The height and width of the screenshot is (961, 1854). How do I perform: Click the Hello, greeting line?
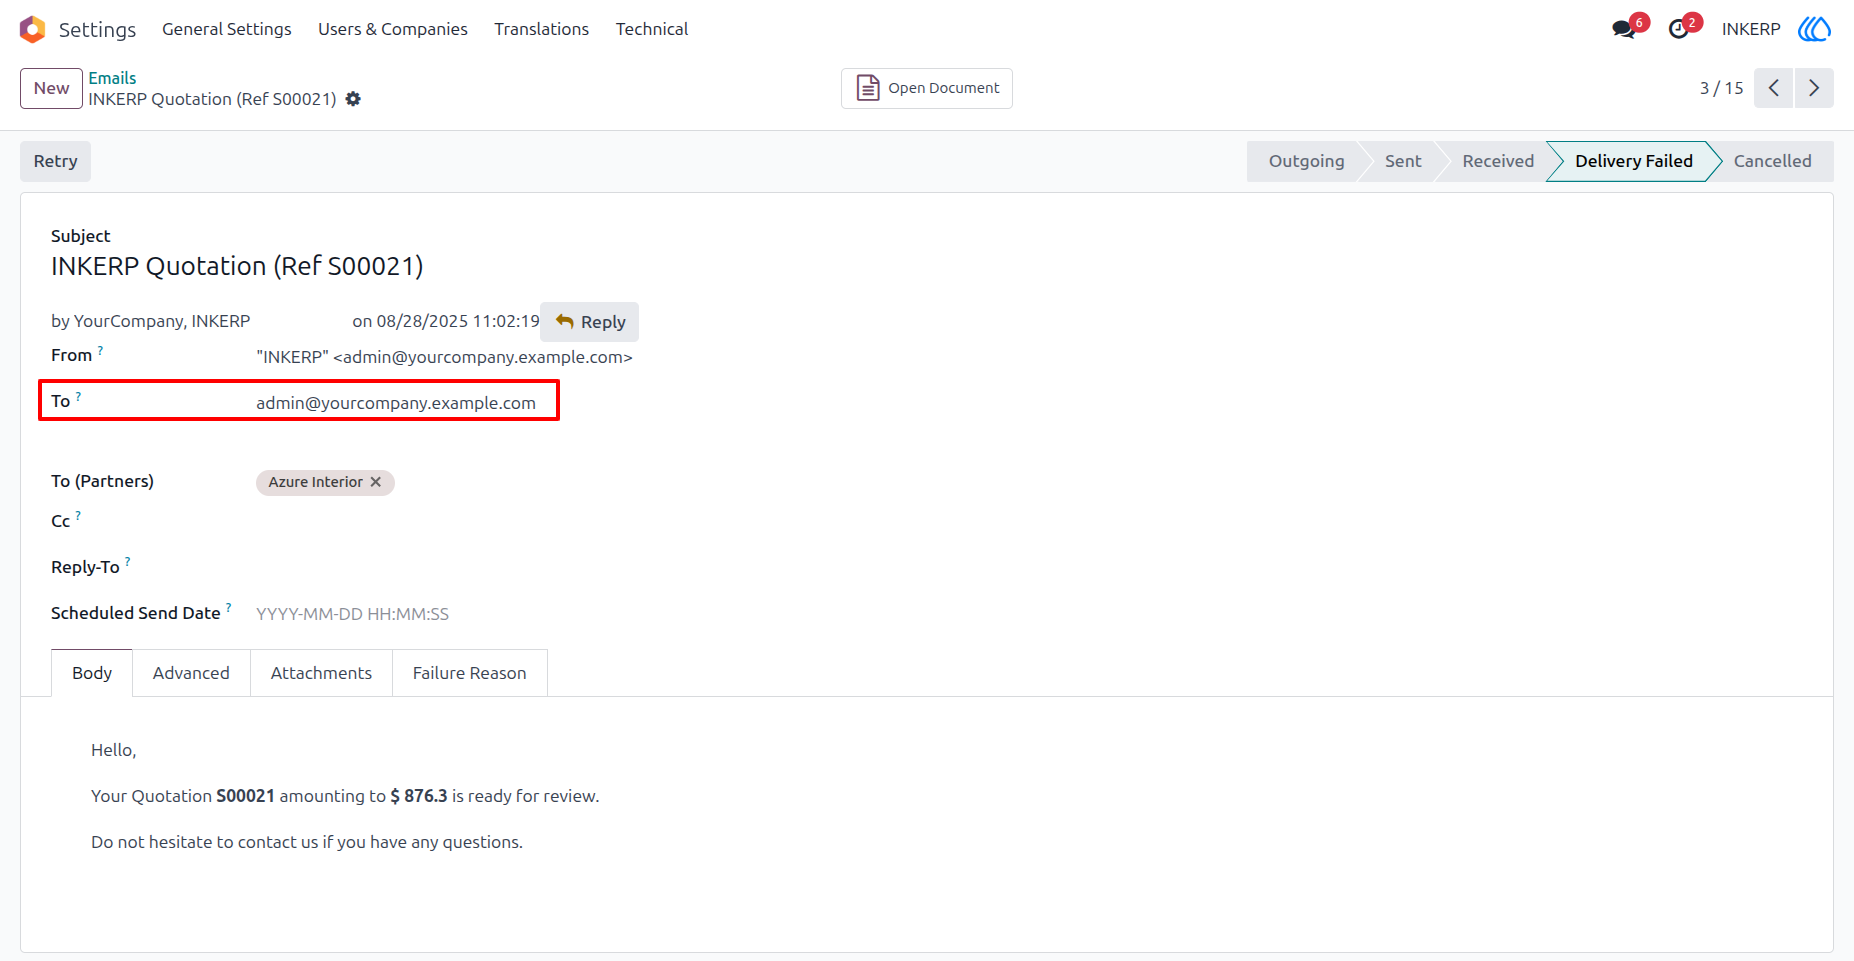(113, 750)
